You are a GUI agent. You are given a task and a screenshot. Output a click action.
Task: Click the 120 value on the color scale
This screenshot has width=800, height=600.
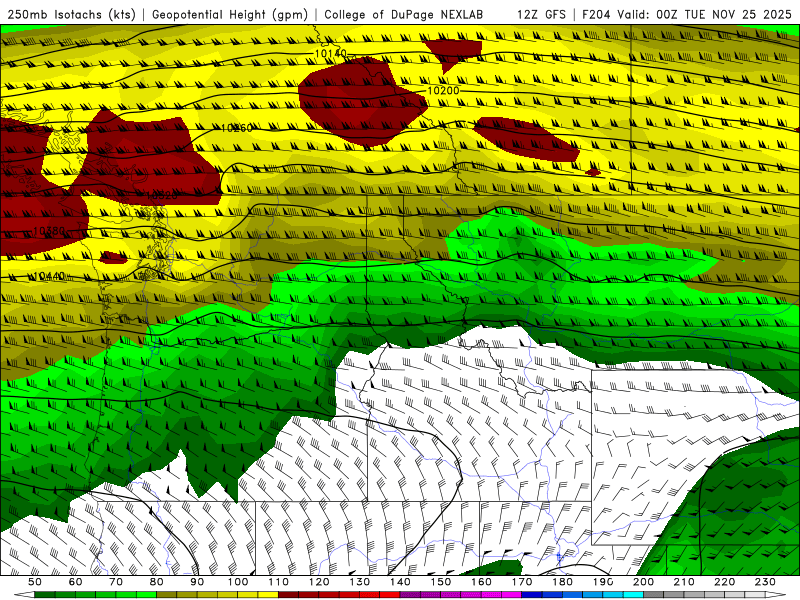point(319,582)
